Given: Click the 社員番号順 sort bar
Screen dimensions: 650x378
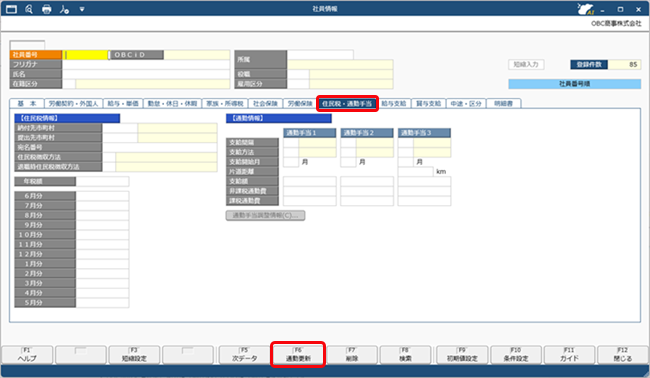Looking at the screenshot, I should (x=575, y=84).
